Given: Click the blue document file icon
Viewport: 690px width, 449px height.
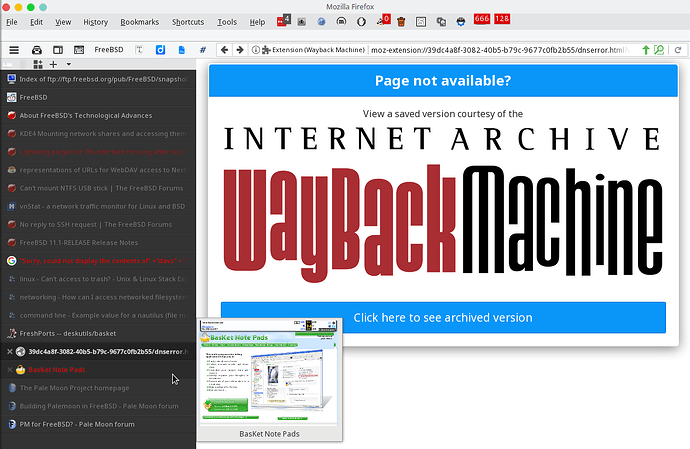Looking at the screenshot, I should 181,50.
